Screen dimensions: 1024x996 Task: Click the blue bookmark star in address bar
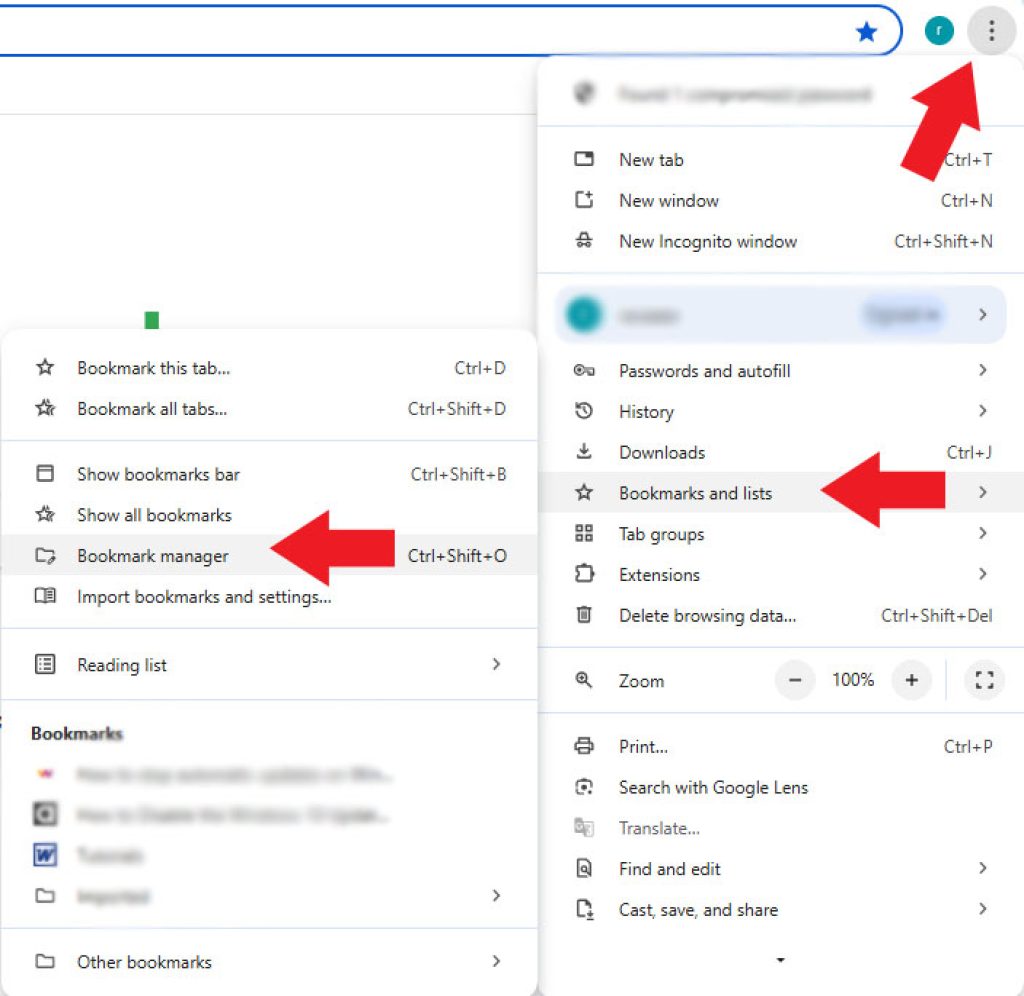point(866,31)
